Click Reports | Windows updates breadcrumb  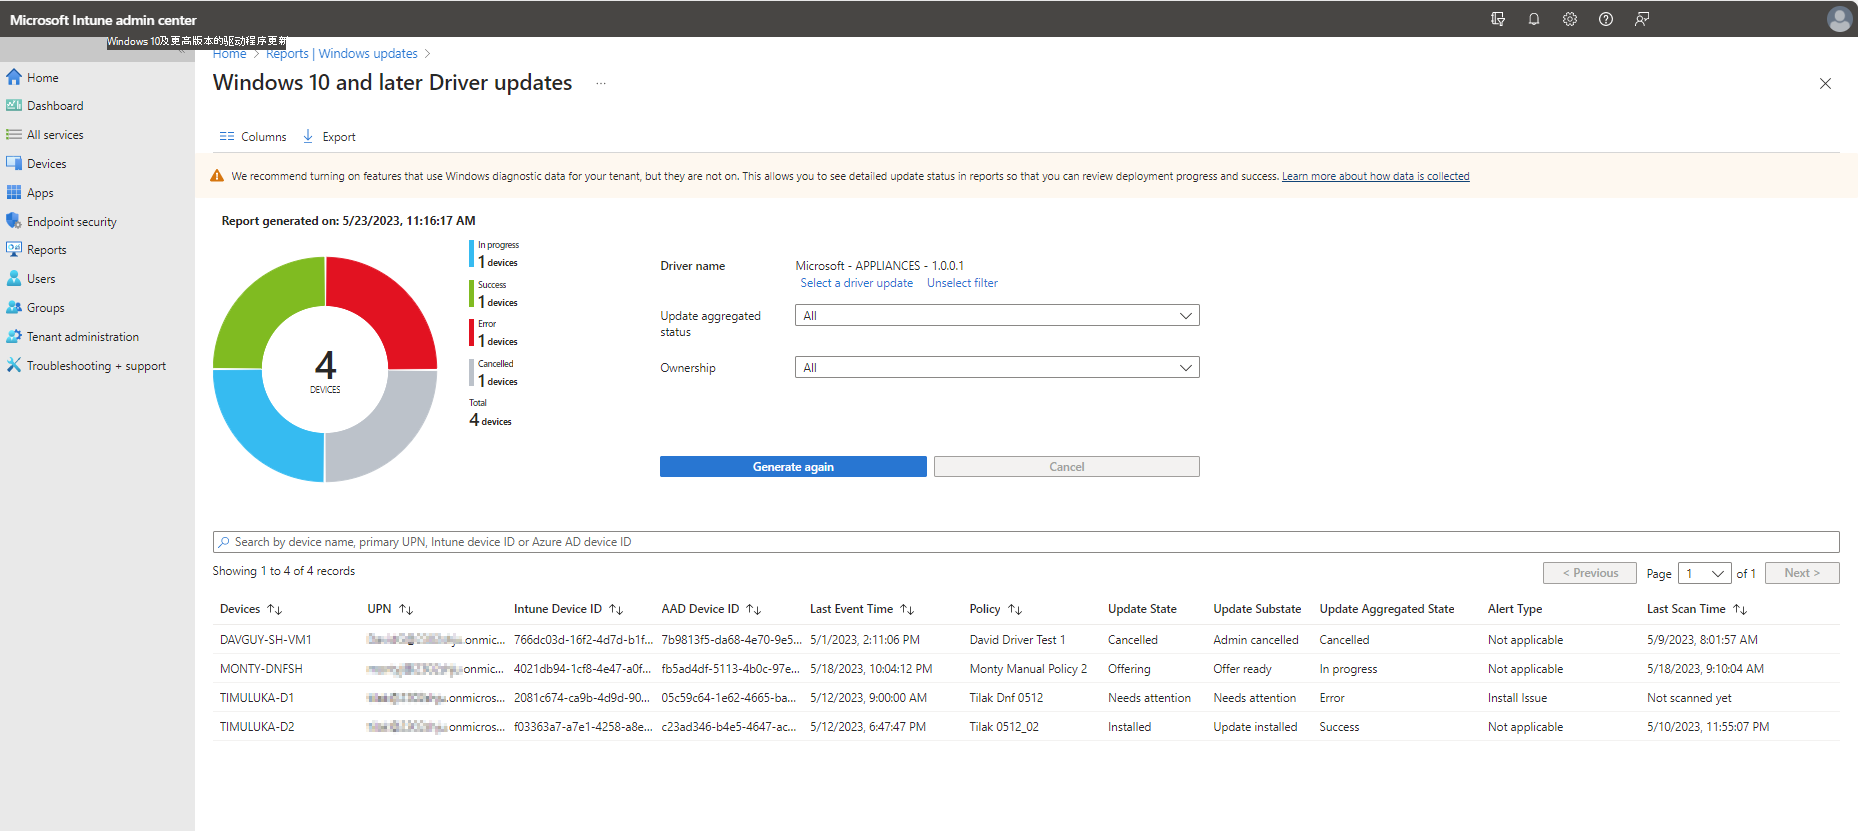(x=342, y=54)
